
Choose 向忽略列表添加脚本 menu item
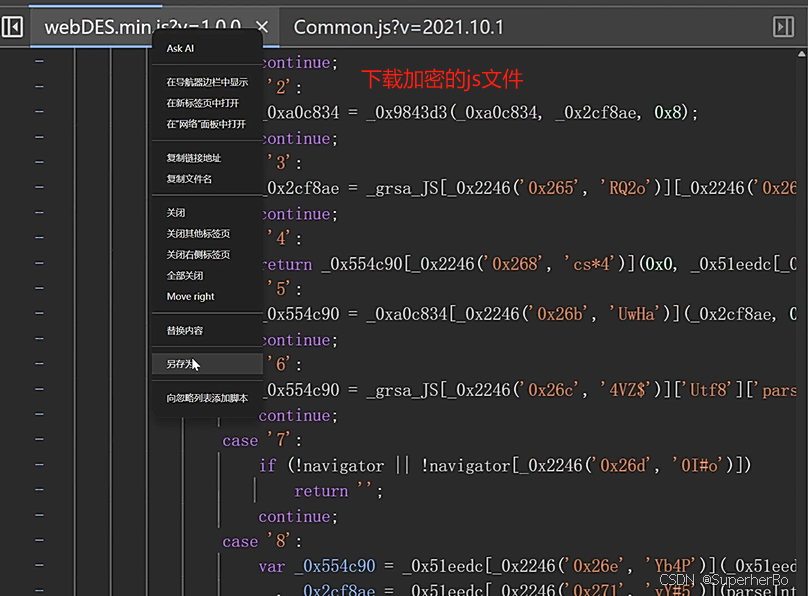coord(207,398)
